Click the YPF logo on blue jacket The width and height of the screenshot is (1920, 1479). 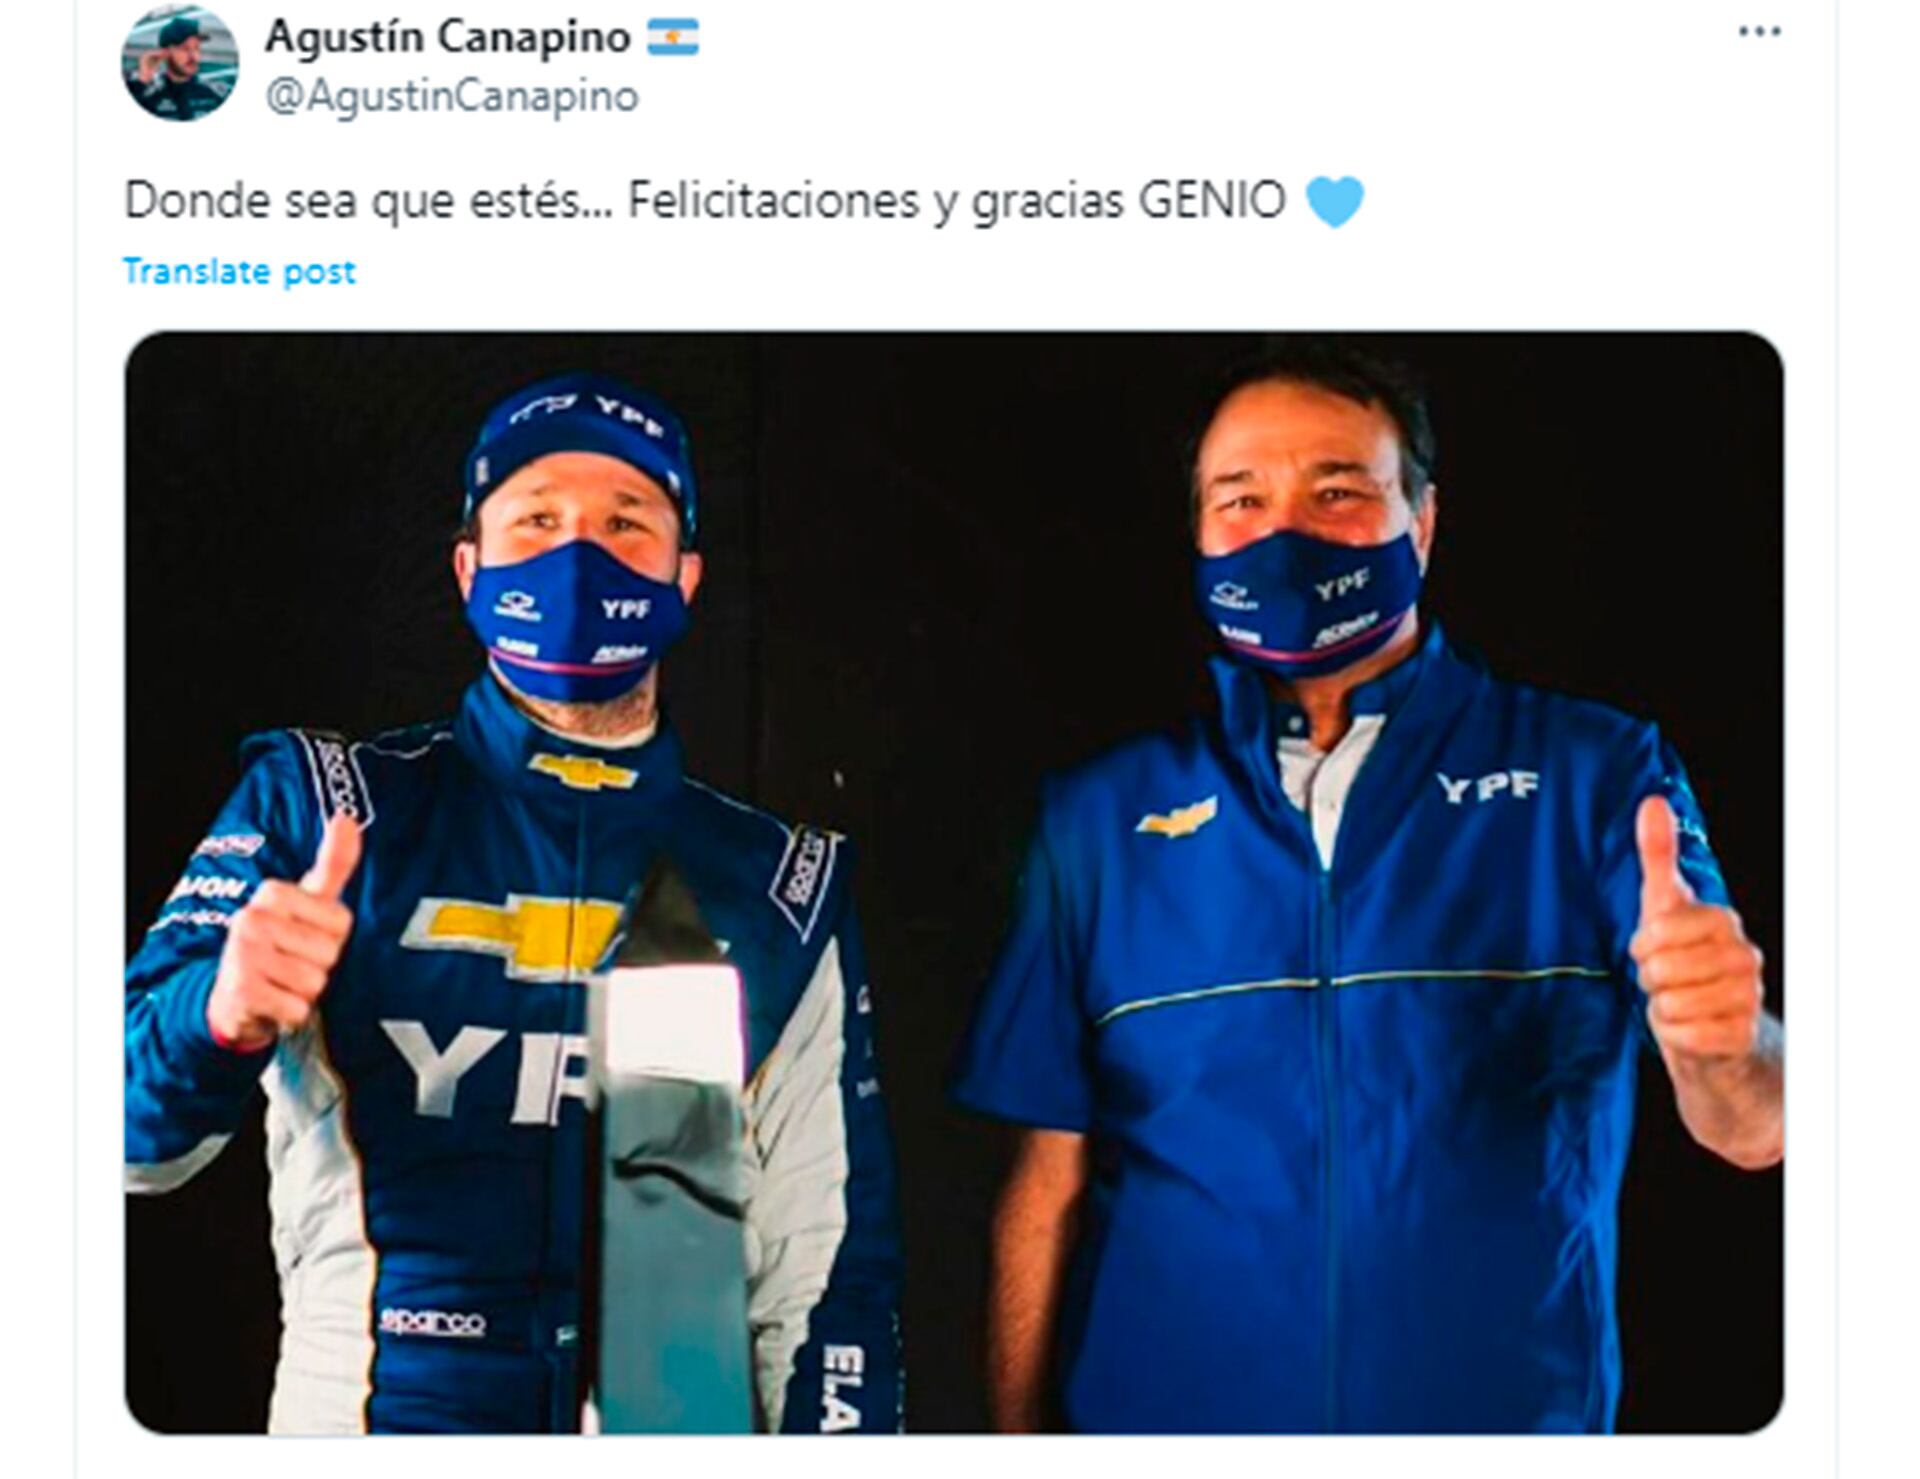[x=1487, y=787]
